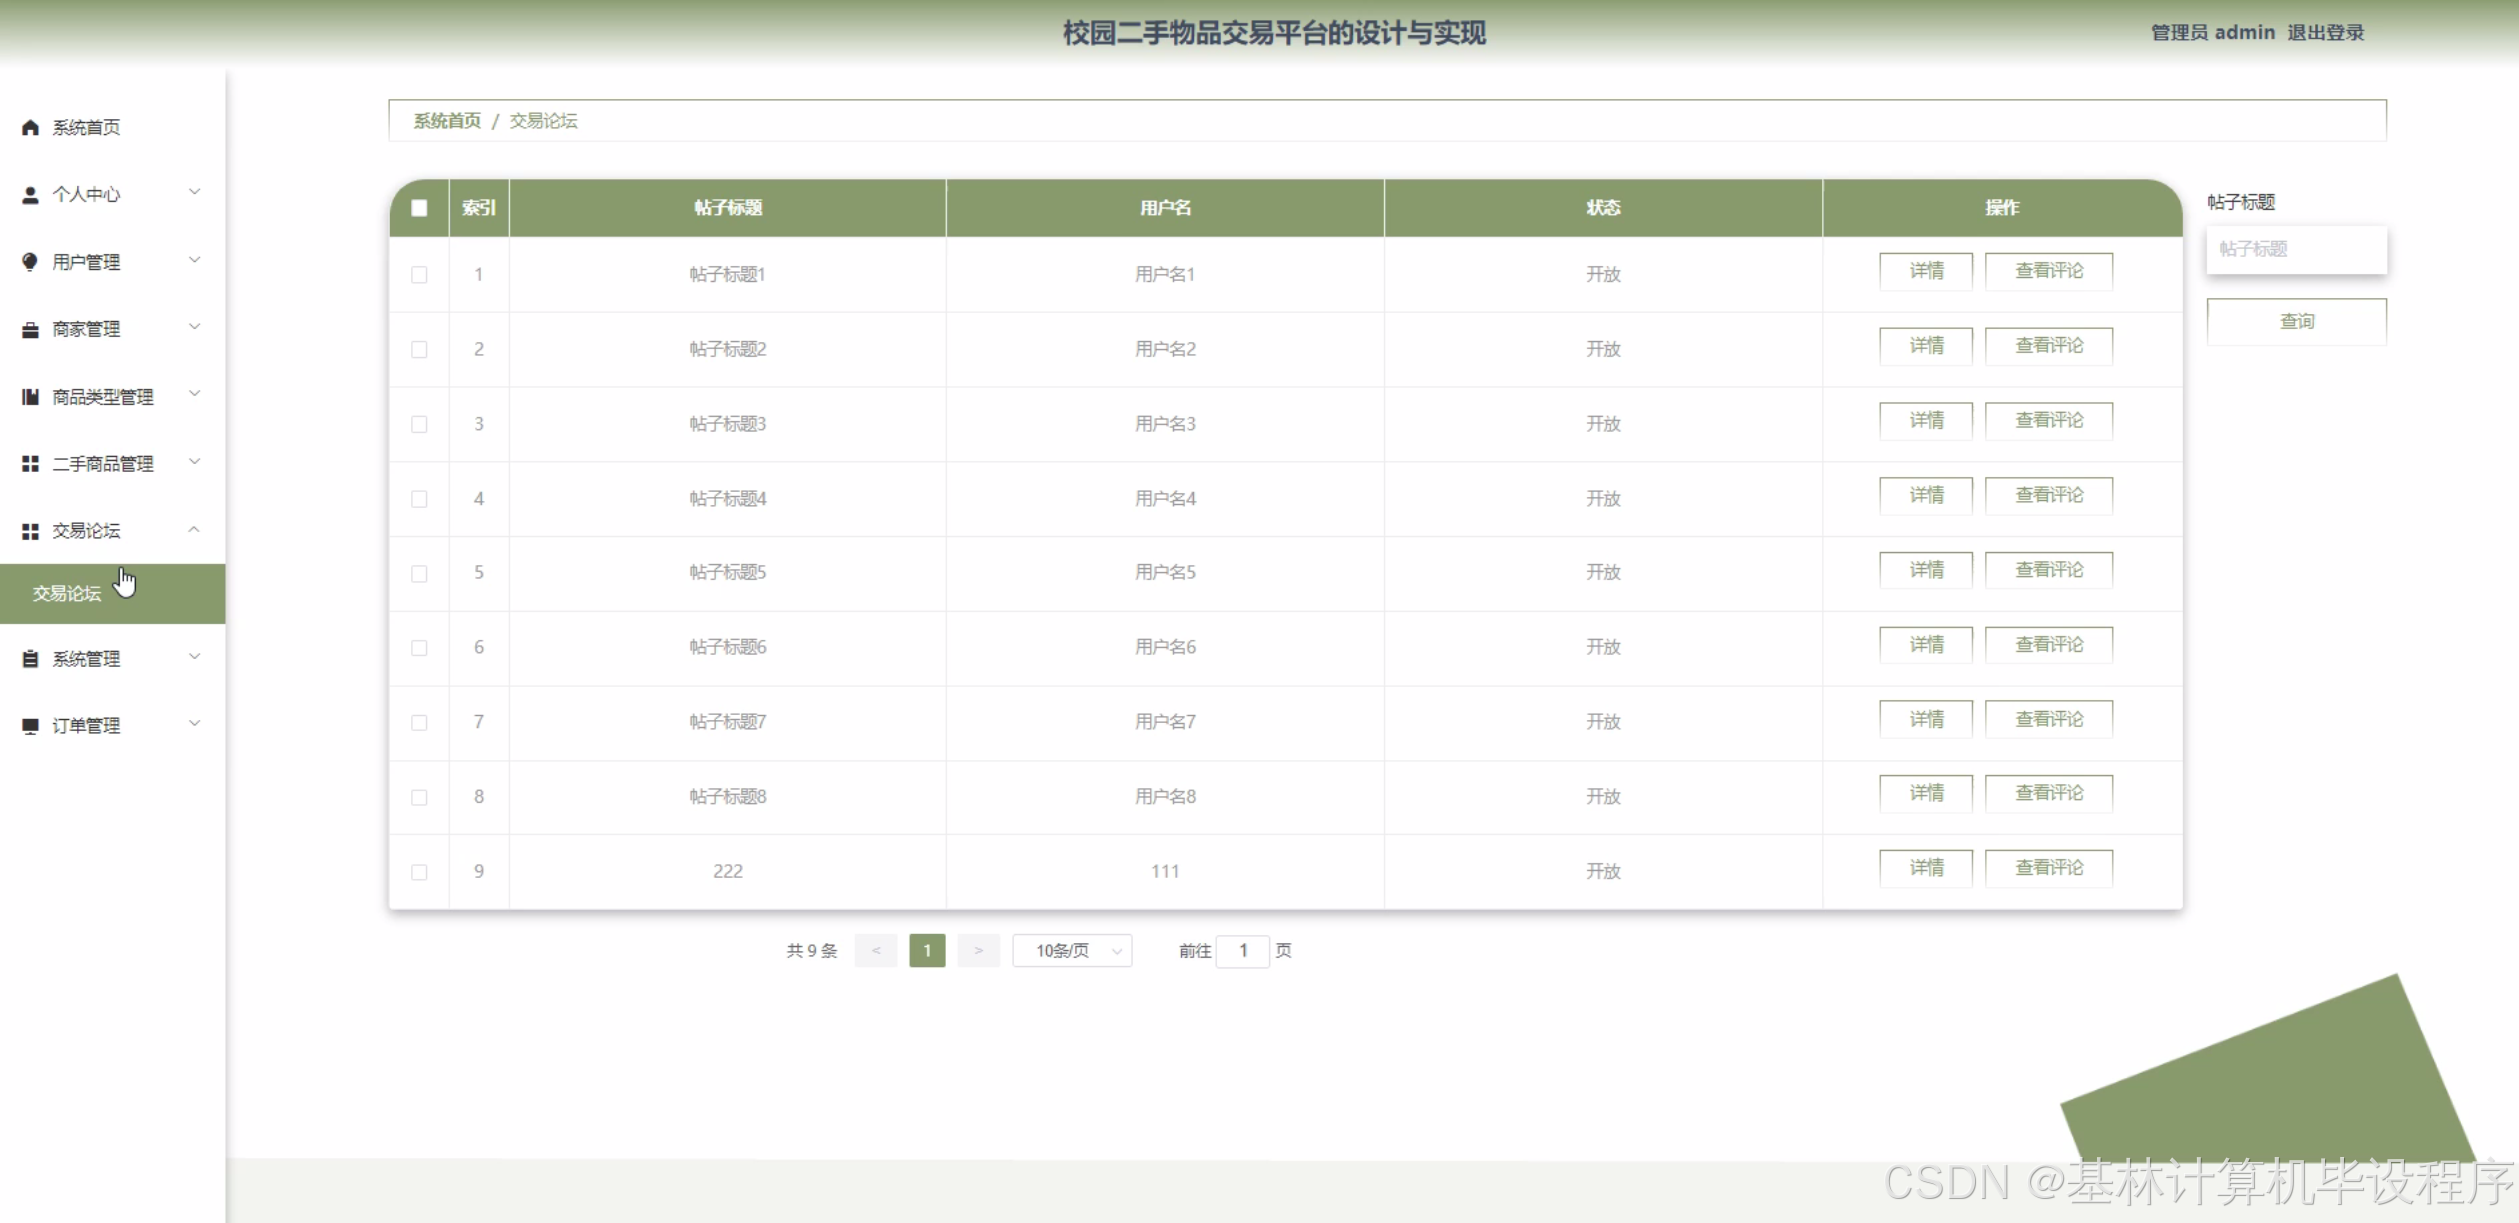The height and width of the screenshot is (1223, 2519).
Task: Click the monitor icon for 订单管理
Action: [x=30, y=726]
